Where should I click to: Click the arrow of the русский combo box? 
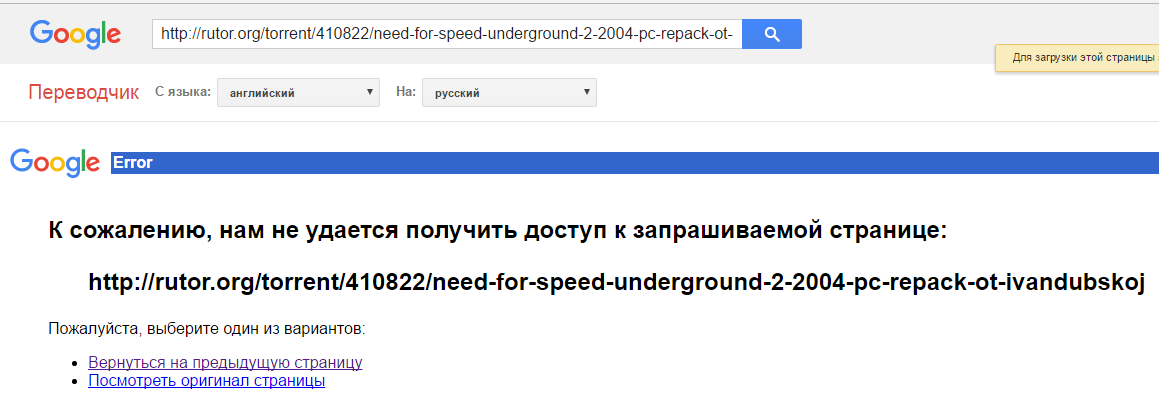coord(586,92)
